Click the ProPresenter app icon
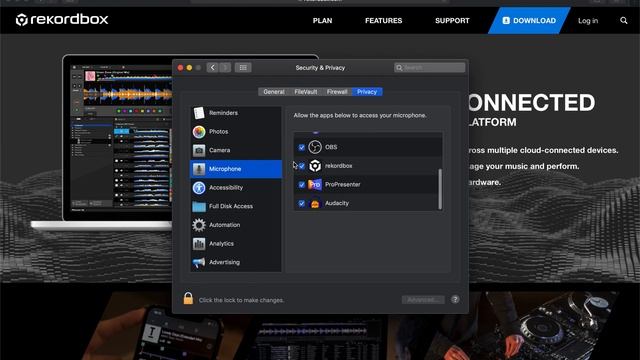Image resolution: width=640 pixels, height=360 pixels. 315,184
